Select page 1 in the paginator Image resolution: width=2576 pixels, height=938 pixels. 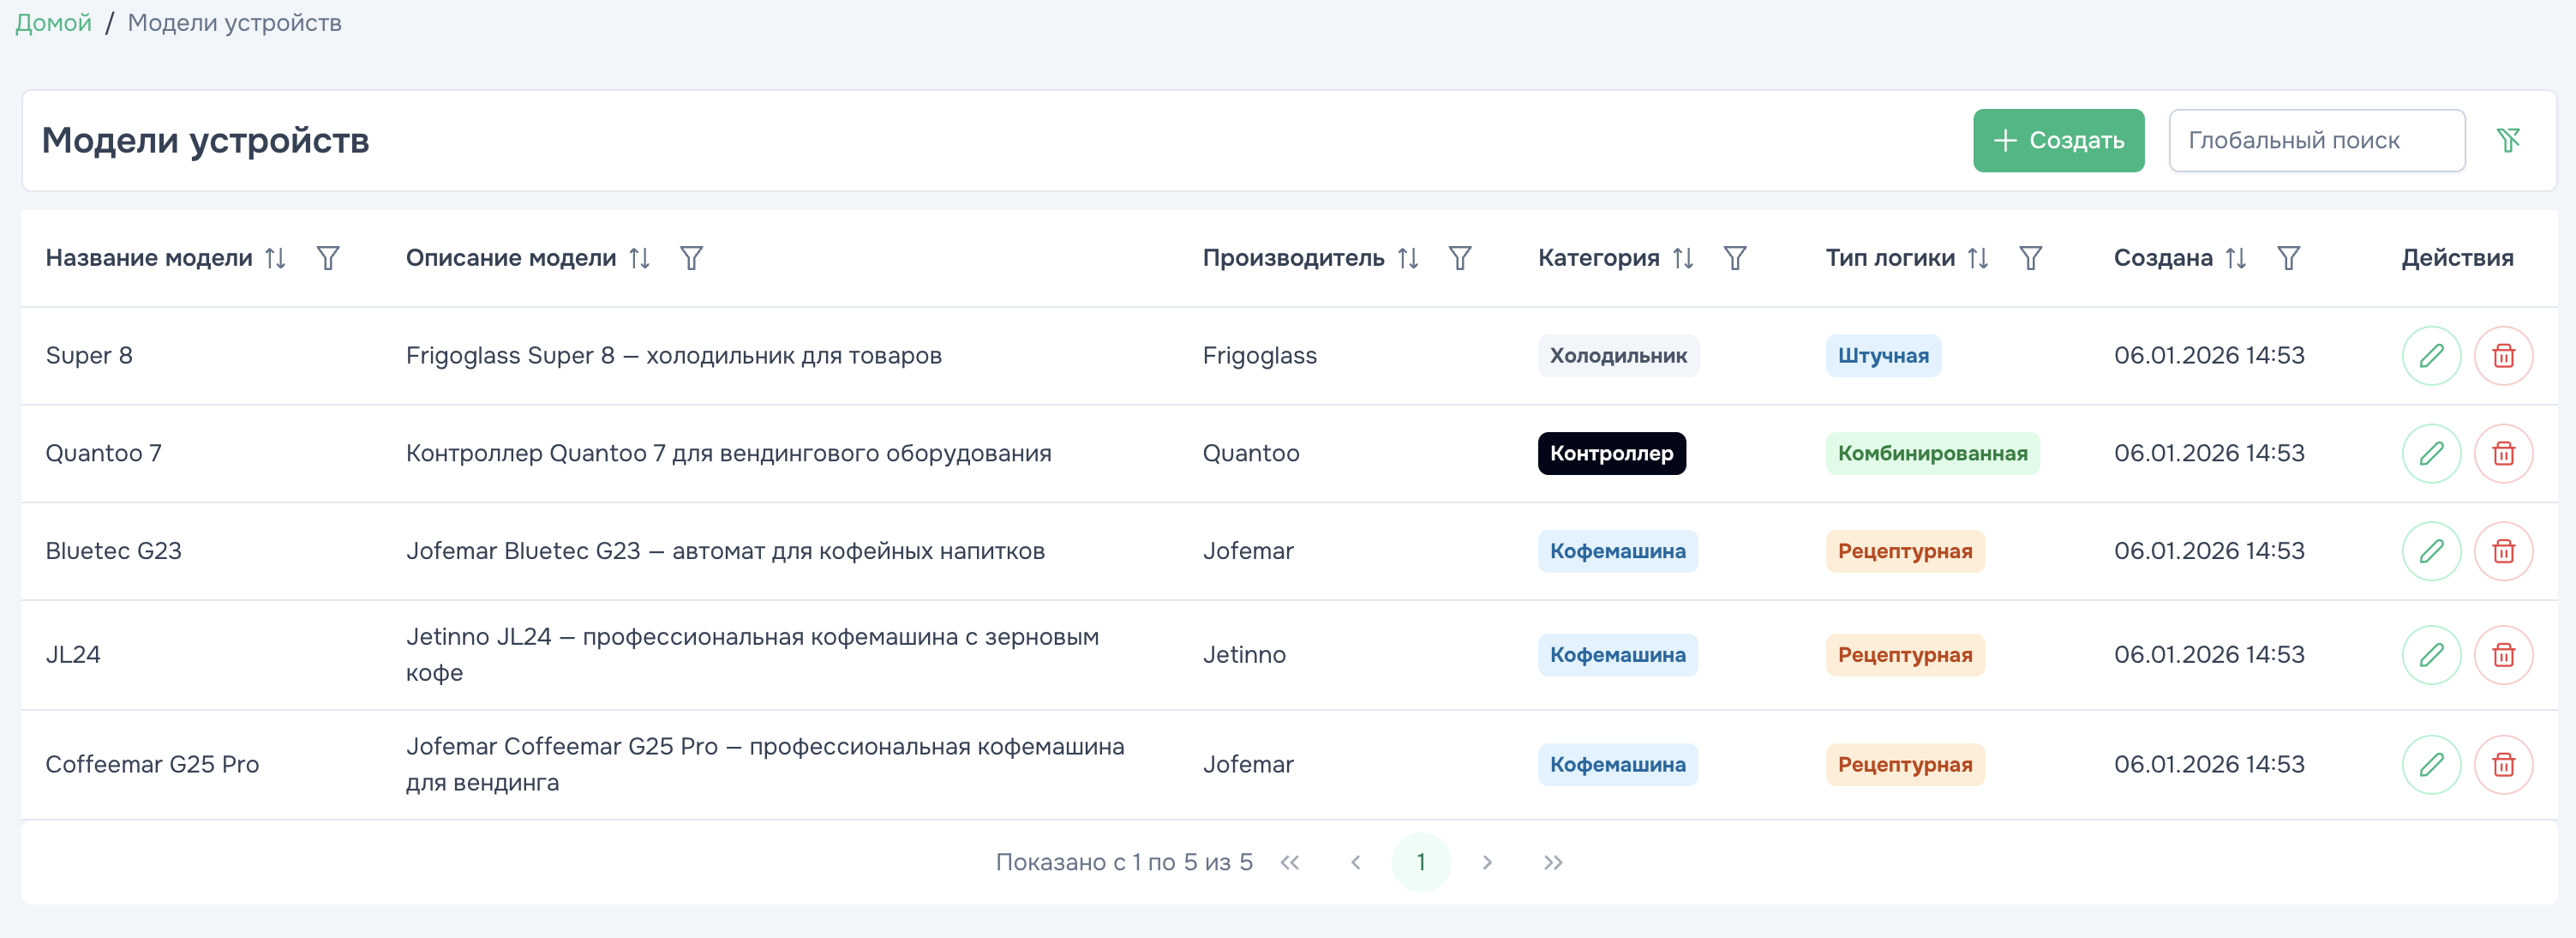1420,862
